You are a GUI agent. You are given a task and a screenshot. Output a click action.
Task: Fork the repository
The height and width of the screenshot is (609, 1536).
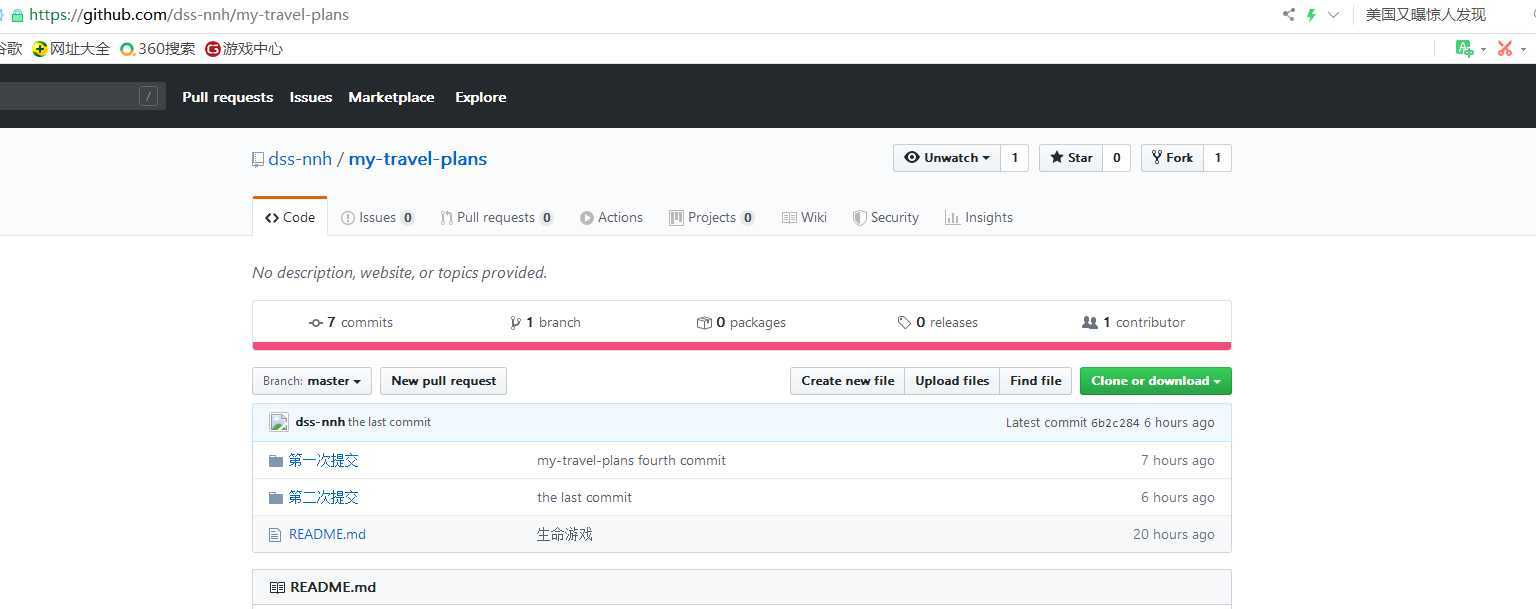point(1172,158)
